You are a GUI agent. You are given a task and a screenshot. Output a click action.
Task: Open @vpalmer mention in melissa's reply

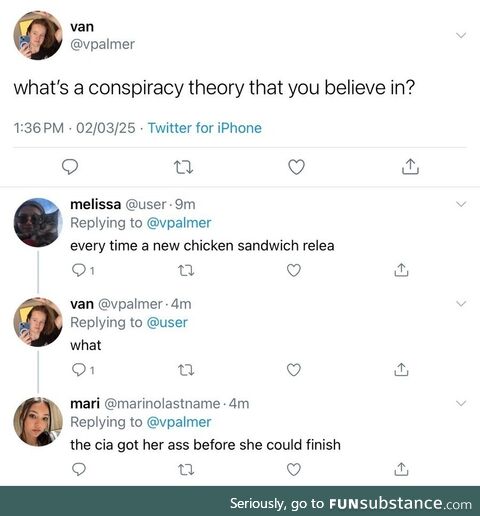[x=179, y=223]
